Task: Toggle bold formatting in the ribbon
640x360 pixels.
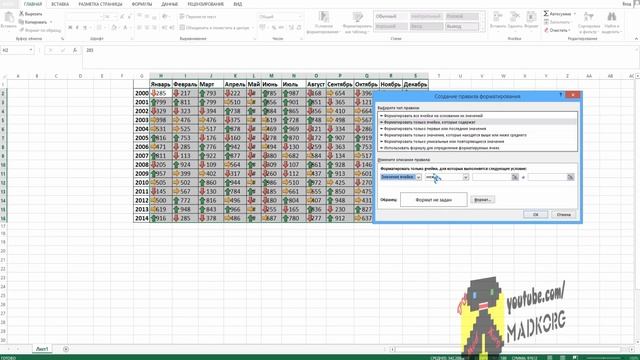Action: point(70,27)
